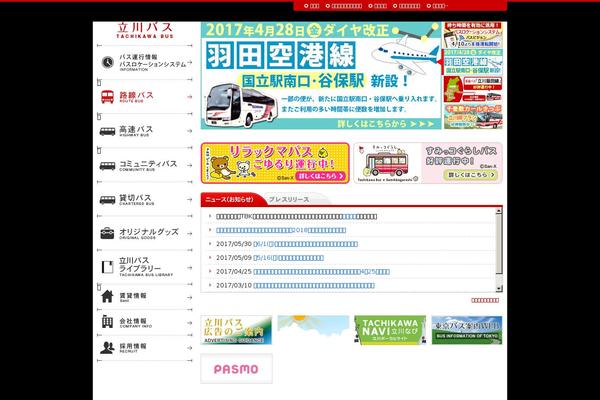Open the 東京バス案内WEB banner
The image size is (600, 400).
click(x=467, y=330)
